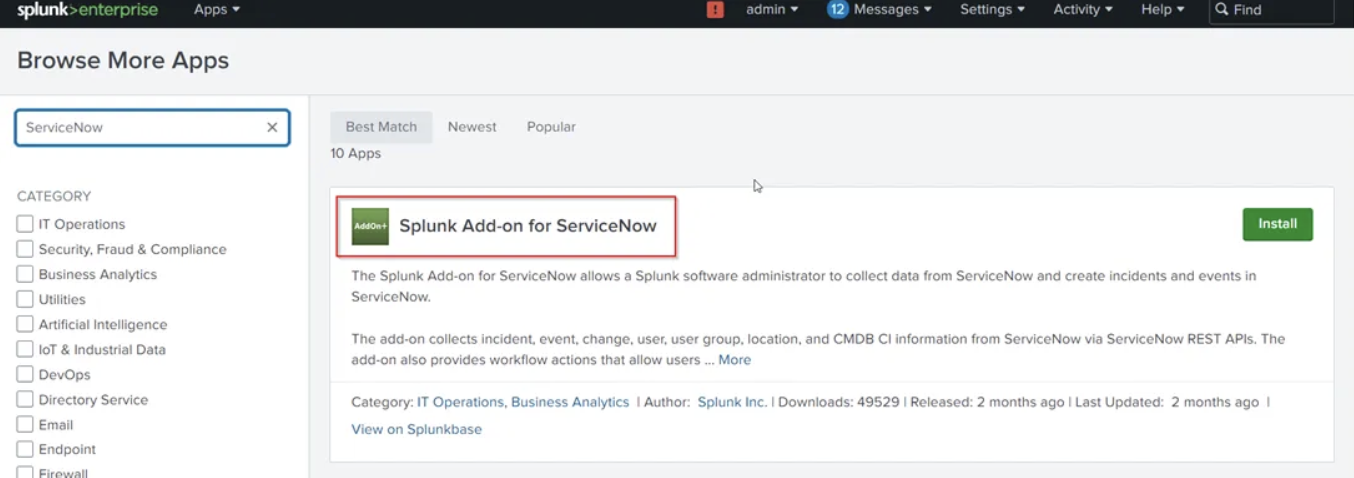Open View on Splunkbase link
Image resolution: width=1354 pixels, height=478 pixels.
coord(416,429)
